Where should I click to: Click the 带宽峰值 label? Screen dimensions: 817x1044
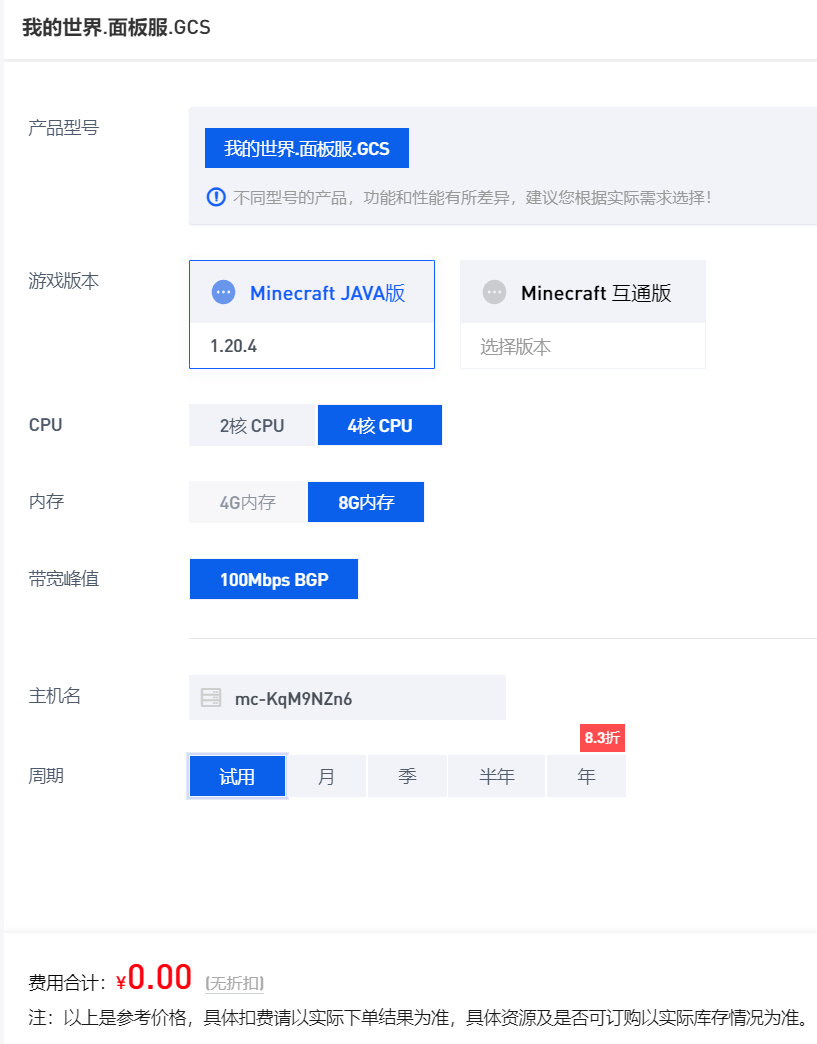[63, 579]
